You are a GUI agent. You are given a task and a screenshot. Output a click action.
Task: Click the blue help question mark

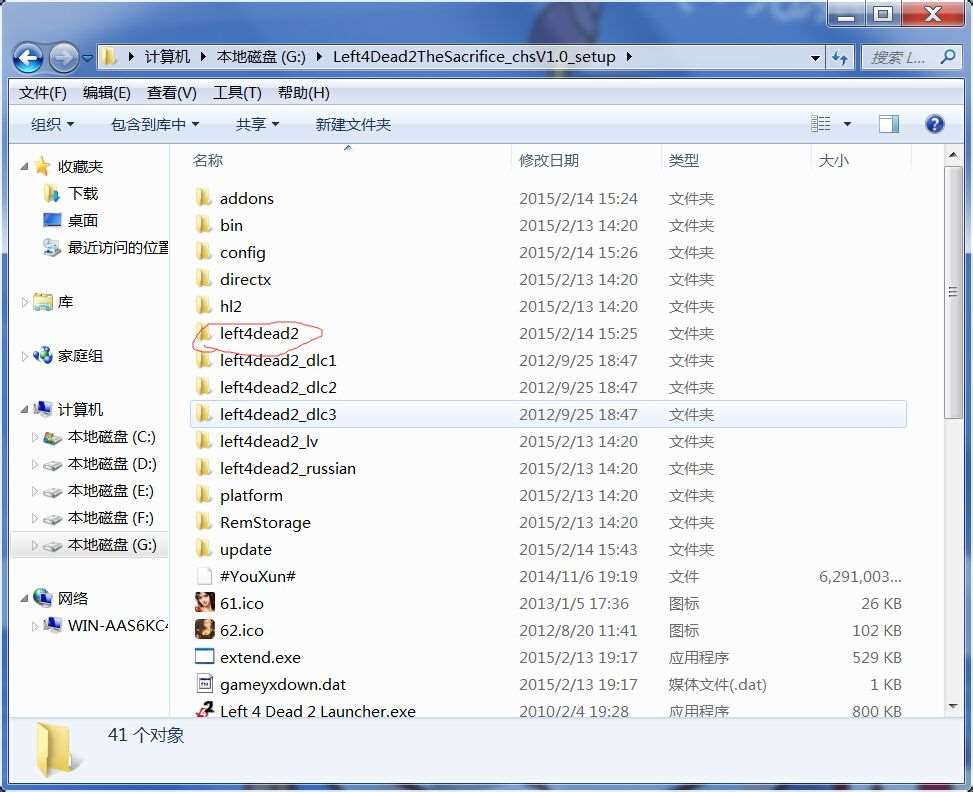coord(935,124)
